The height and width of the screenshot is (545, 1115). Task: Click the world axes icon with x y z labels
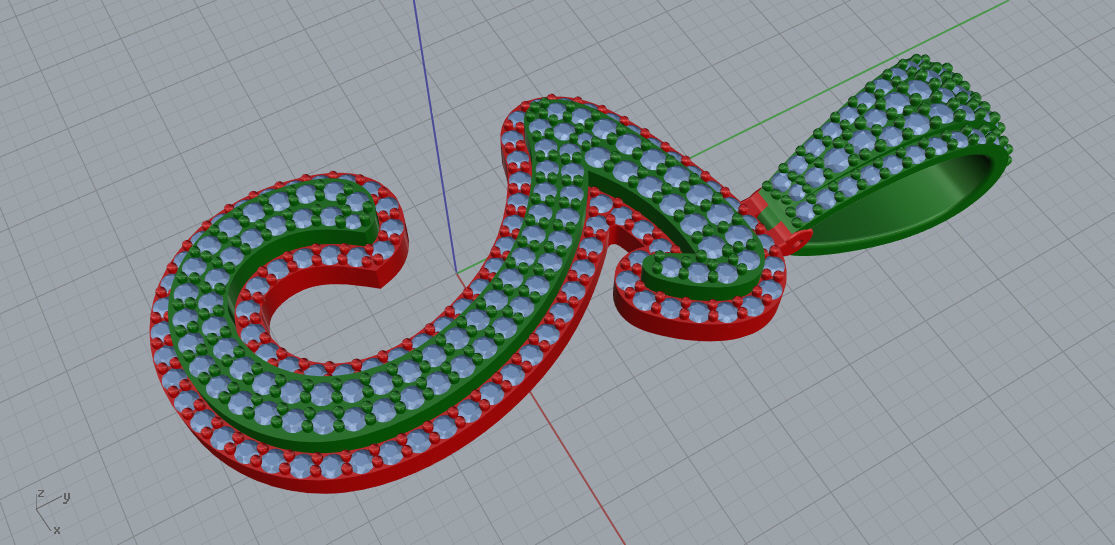pos(52,510)
